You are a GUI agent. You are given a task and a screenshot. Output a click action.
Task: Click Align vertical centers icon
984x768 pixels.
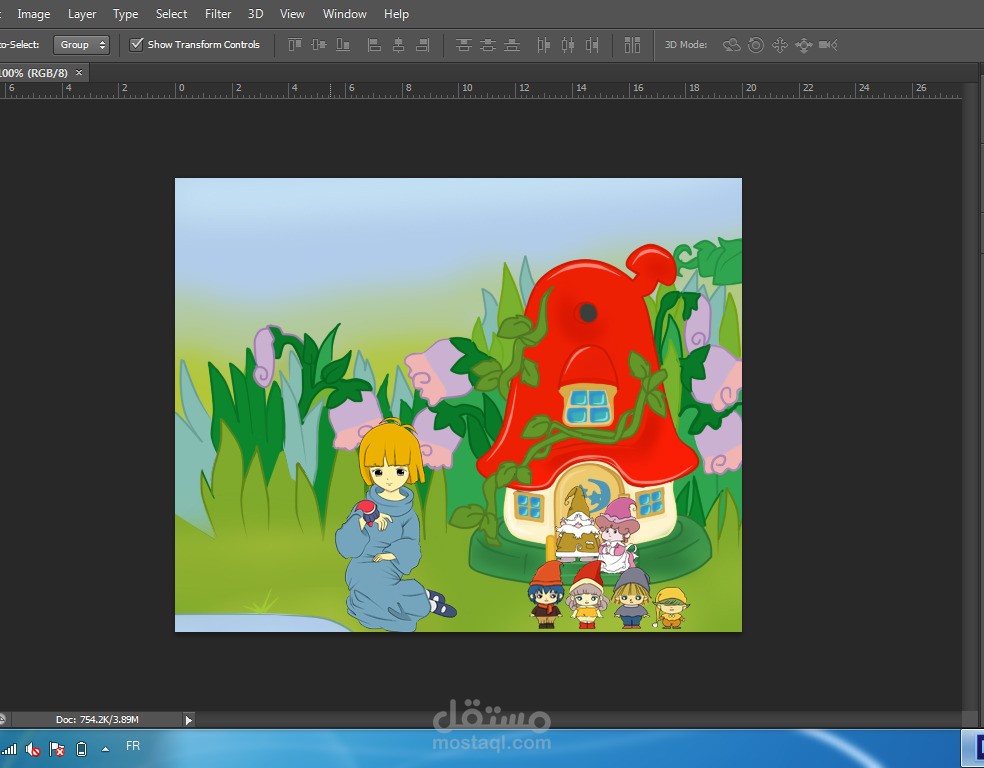(x=319, y=45)
